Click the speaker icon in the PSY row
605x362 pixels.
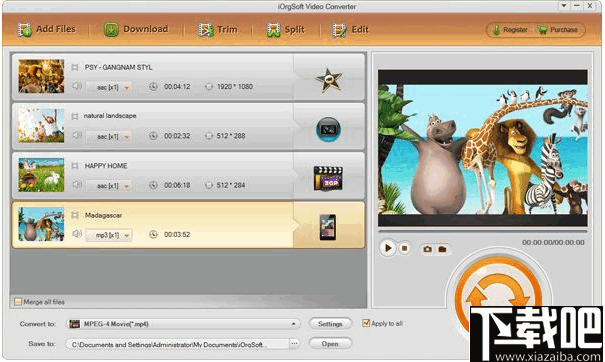(77, 86)
